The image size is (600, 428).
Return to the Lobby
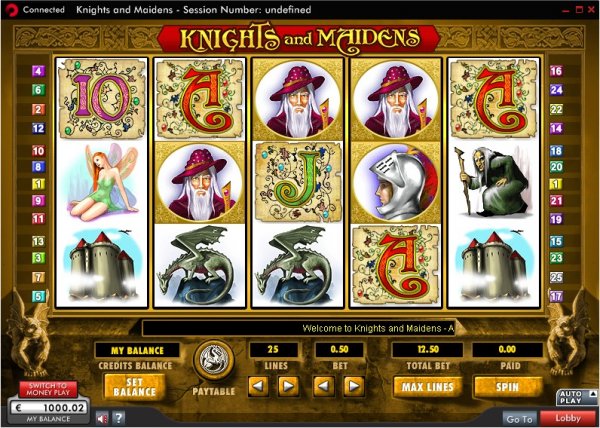pos(568,418)
